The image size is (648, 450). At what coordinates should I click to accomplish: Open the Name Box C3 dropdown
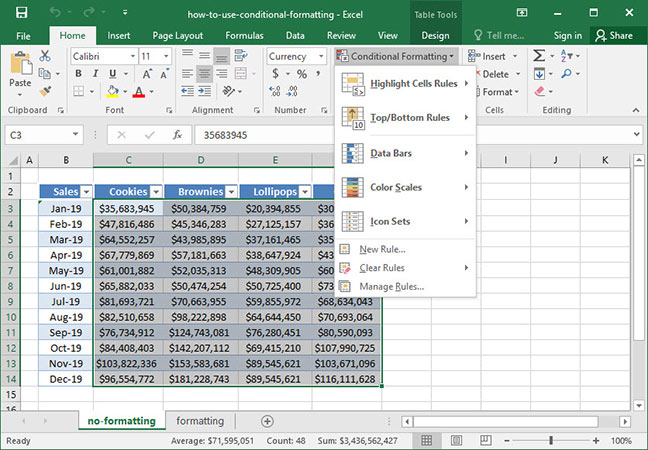pos(75,134)
